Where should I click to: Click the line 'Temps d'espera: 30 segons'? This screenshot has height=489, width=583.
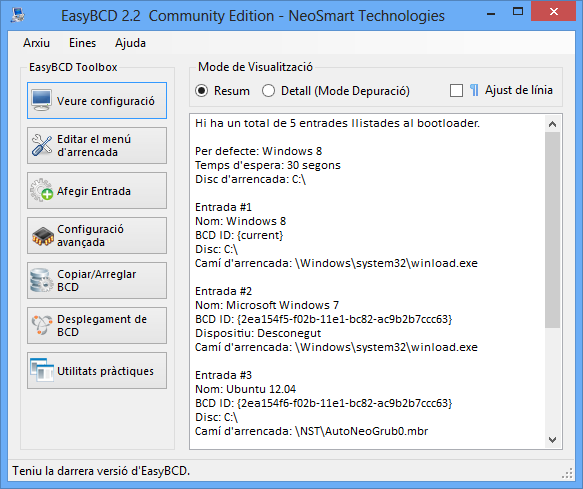pyautogui.click(x=268, y=165)
